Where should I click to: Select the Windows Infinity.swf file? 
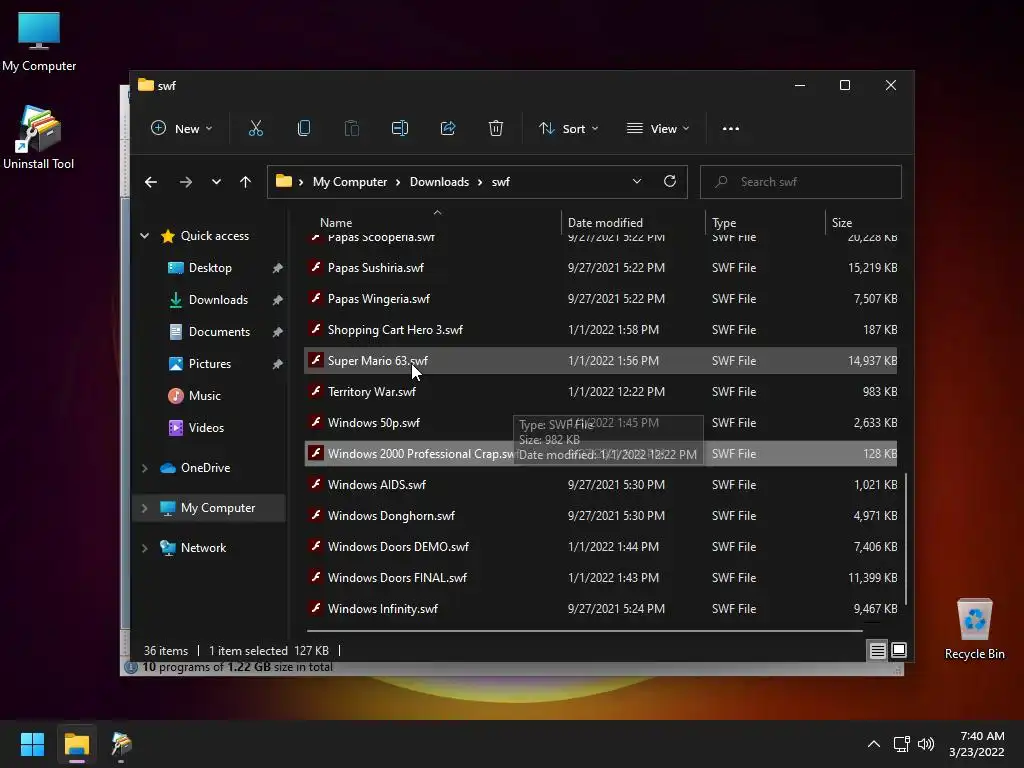601,608
